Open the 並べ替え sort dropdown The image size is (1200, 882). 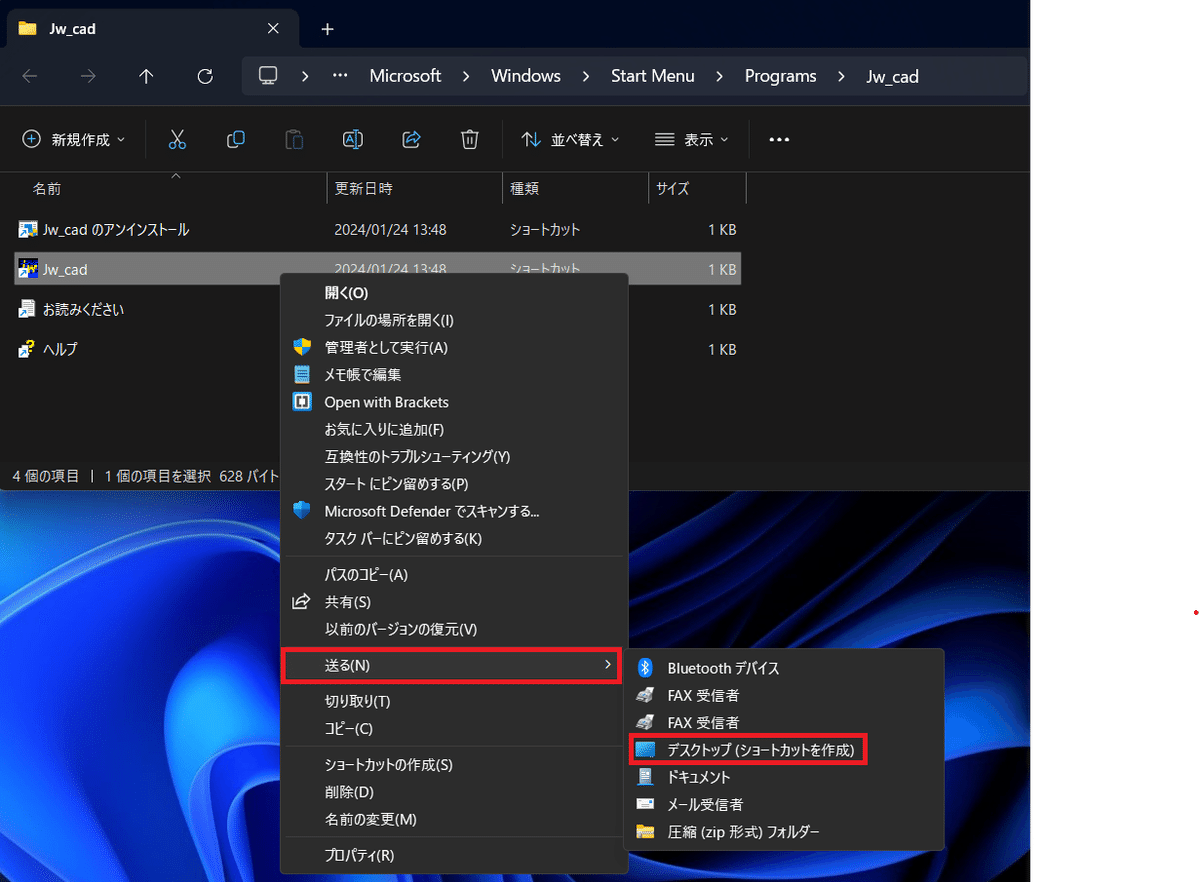pyautogui.click(x=571, y=140)
